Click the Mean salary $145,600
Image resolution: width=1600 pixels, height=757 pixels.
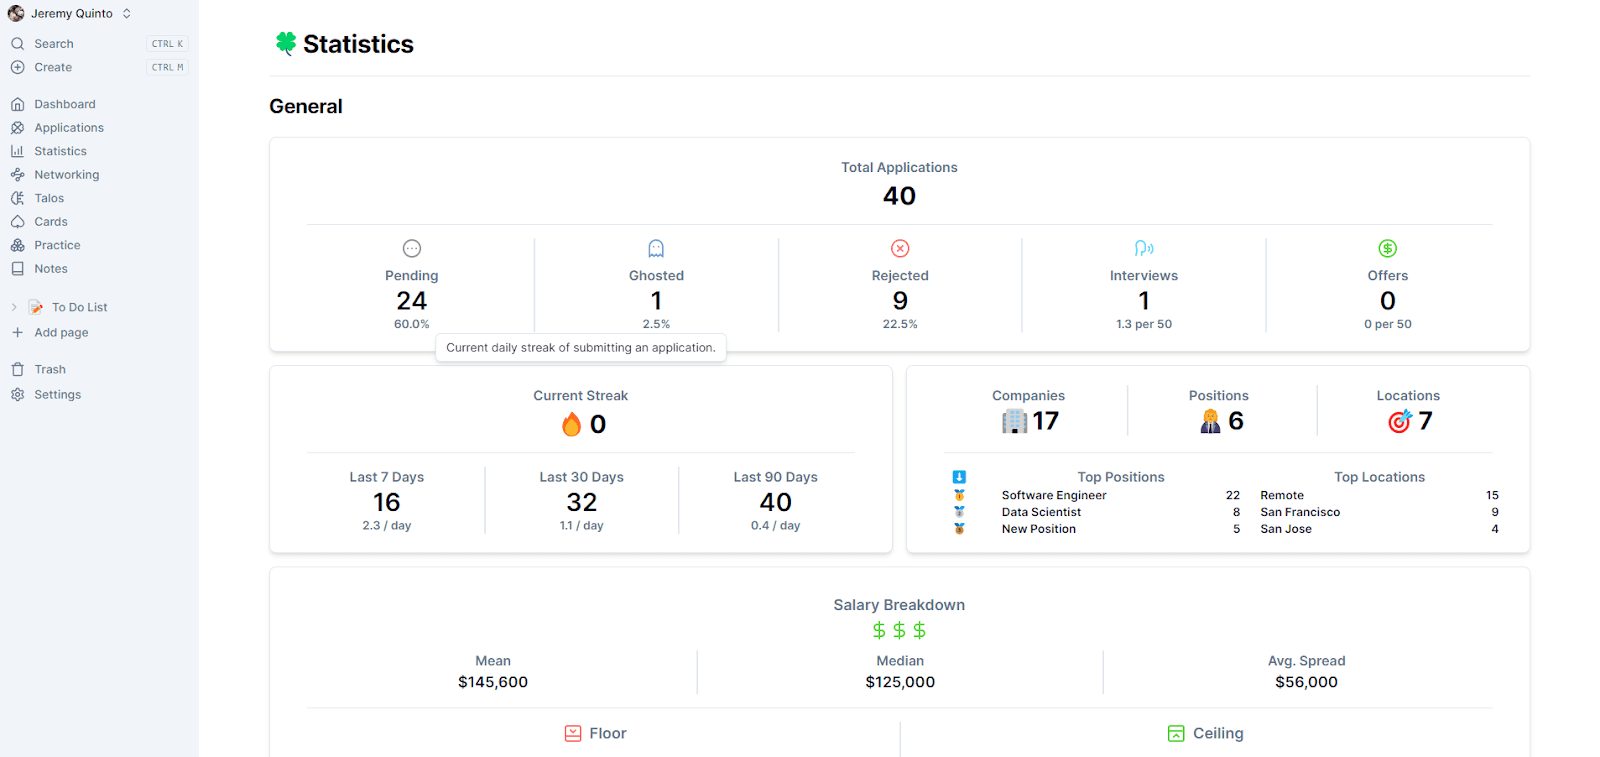pos(493,682)
